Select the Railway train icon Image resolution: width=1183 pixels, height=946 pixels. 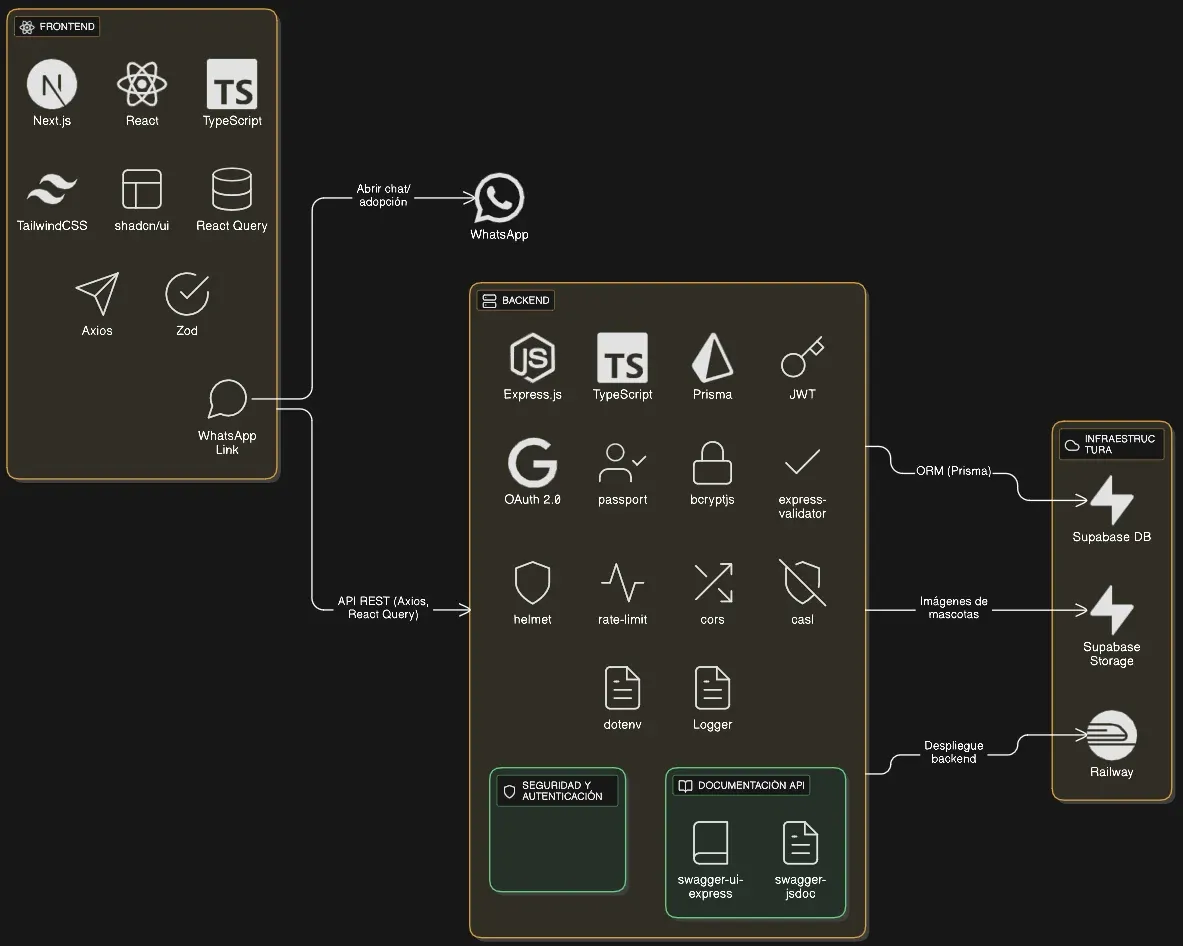(1111, 736)
